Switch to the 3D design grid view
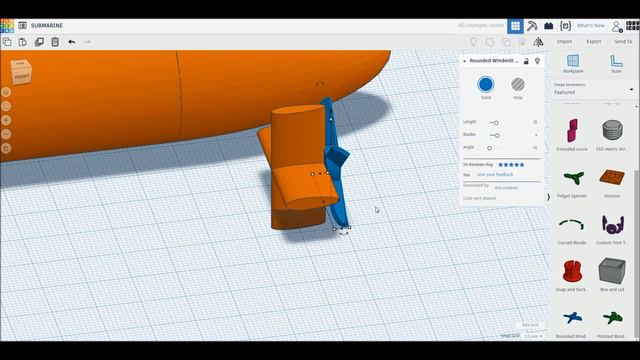Viewport: 640px width, 360px height. pyautogui.click(x=516, y=26)
